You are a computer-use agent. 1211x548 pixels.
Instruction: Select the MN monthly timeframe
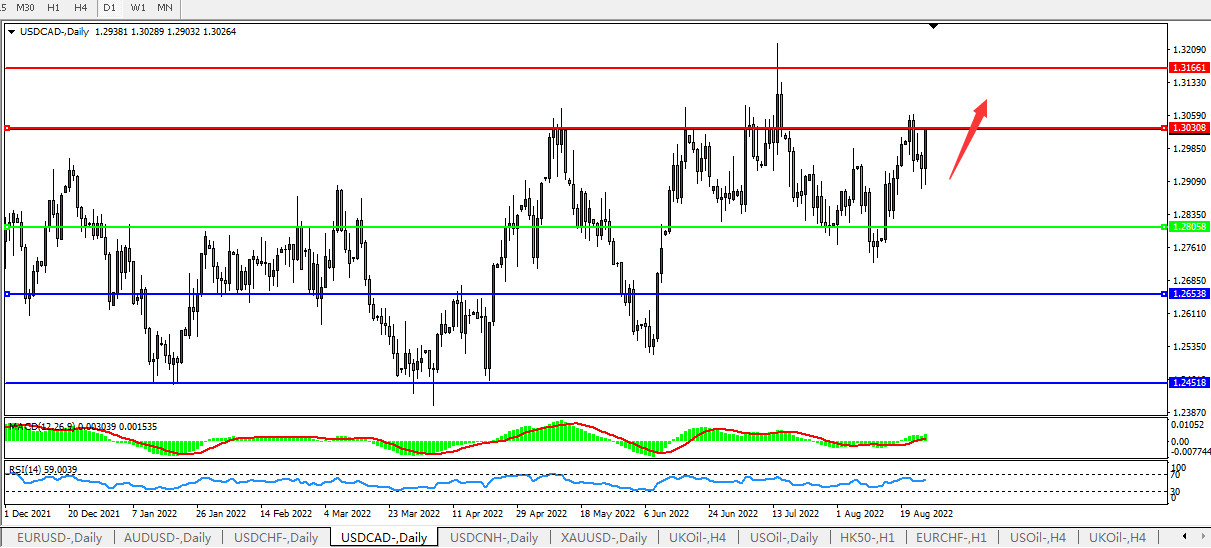pyautogui.click(x=165, y=7)
